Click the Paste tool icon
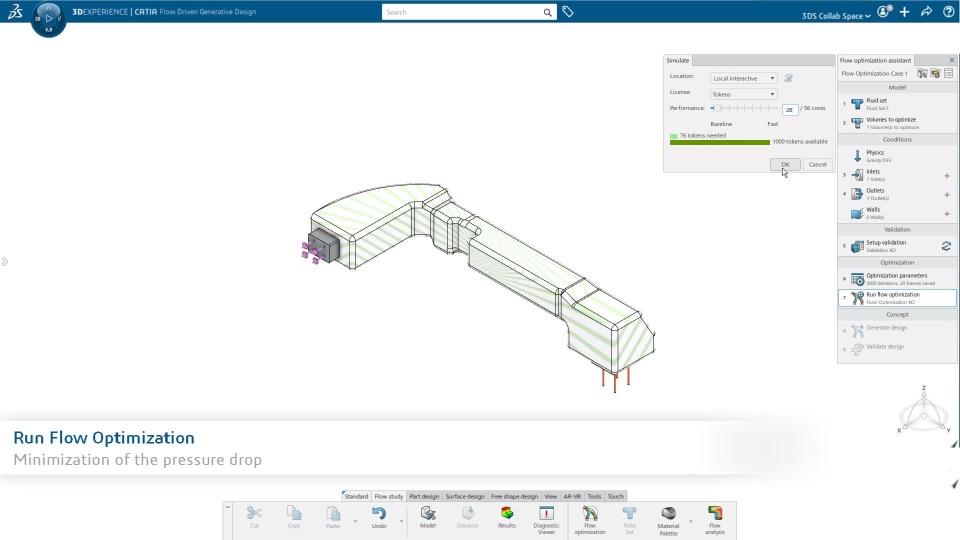This screenshot has height=540, width=960. (332, 517)
